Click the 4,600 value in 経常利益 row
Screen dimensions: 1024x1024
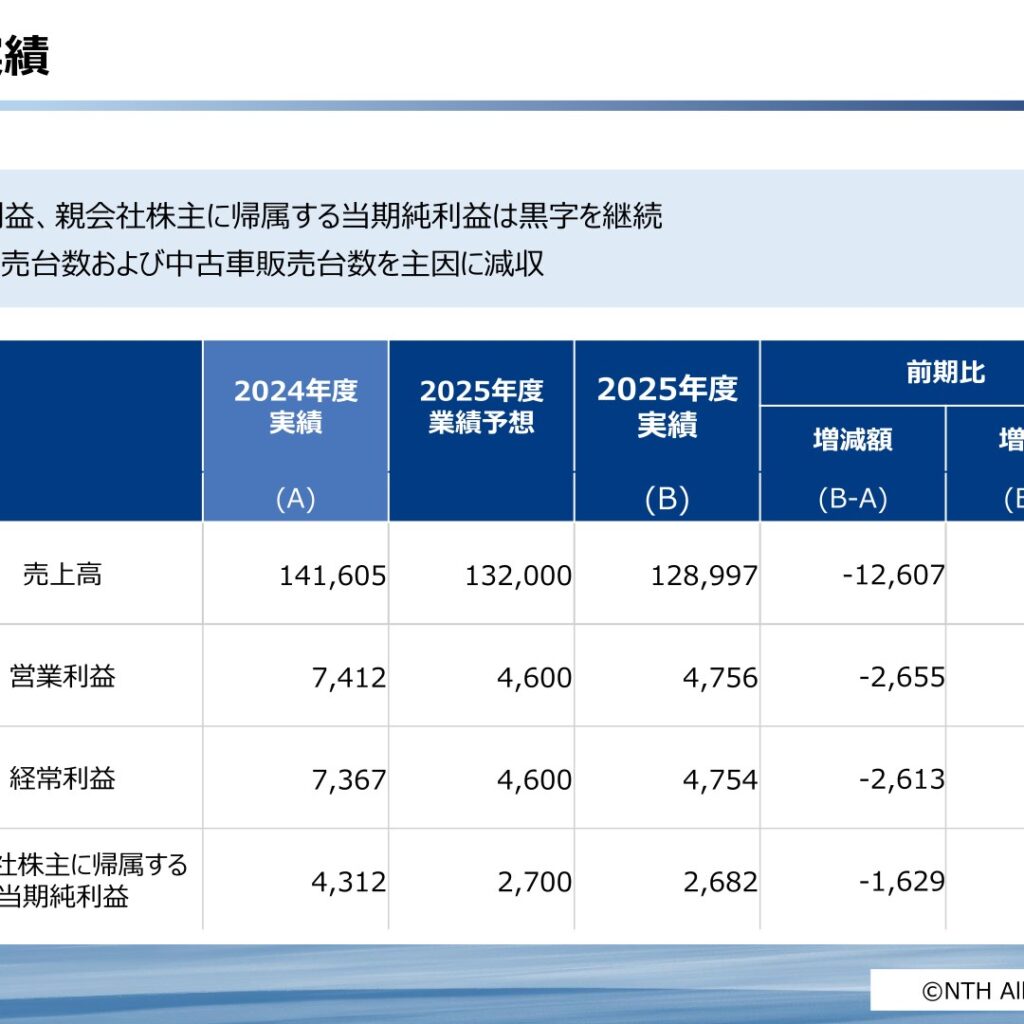534,780
